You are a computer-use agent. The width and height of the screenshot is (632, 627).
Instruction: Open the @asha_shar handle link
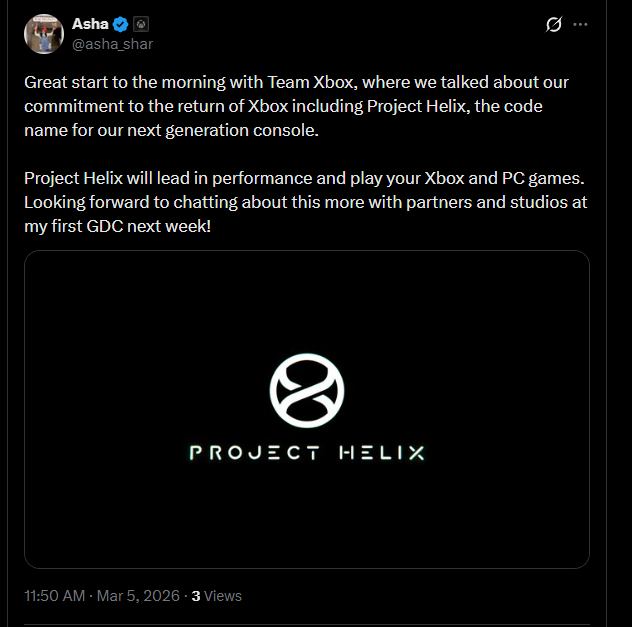point(112,44)
